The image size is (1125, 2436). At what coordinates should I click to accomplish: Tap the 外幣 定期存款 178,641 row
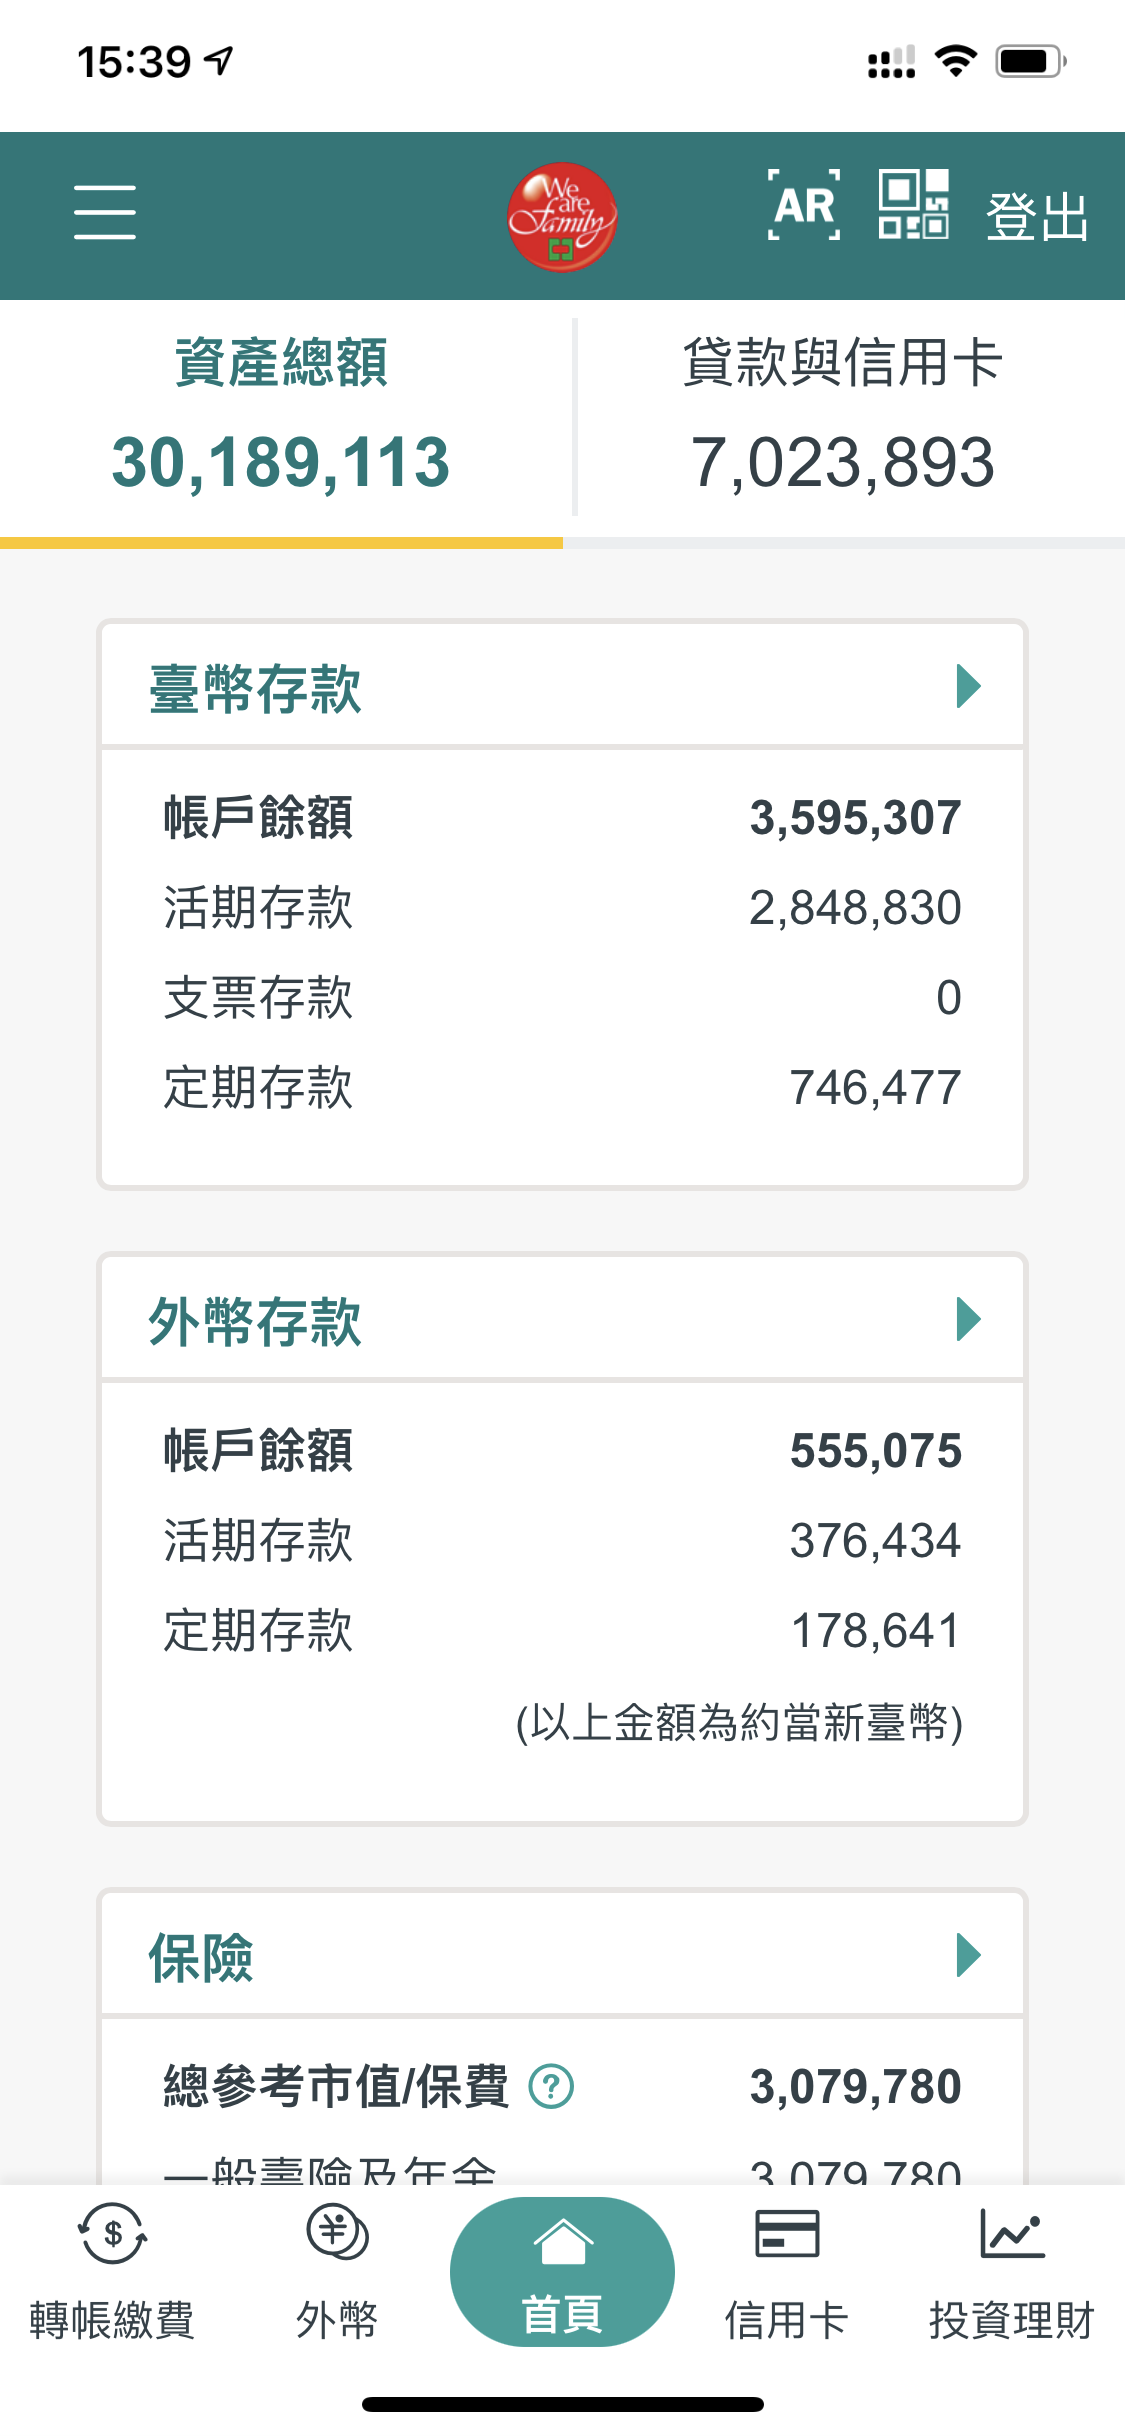[562, 1631]
